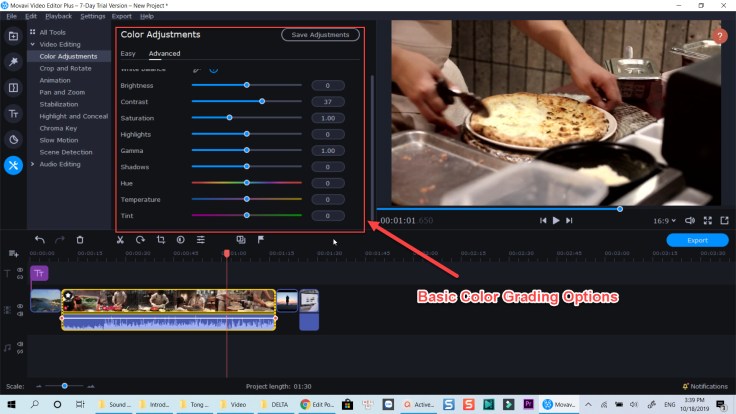
Task: Open the Import media tab icon
Action: [x=13, y=36]
